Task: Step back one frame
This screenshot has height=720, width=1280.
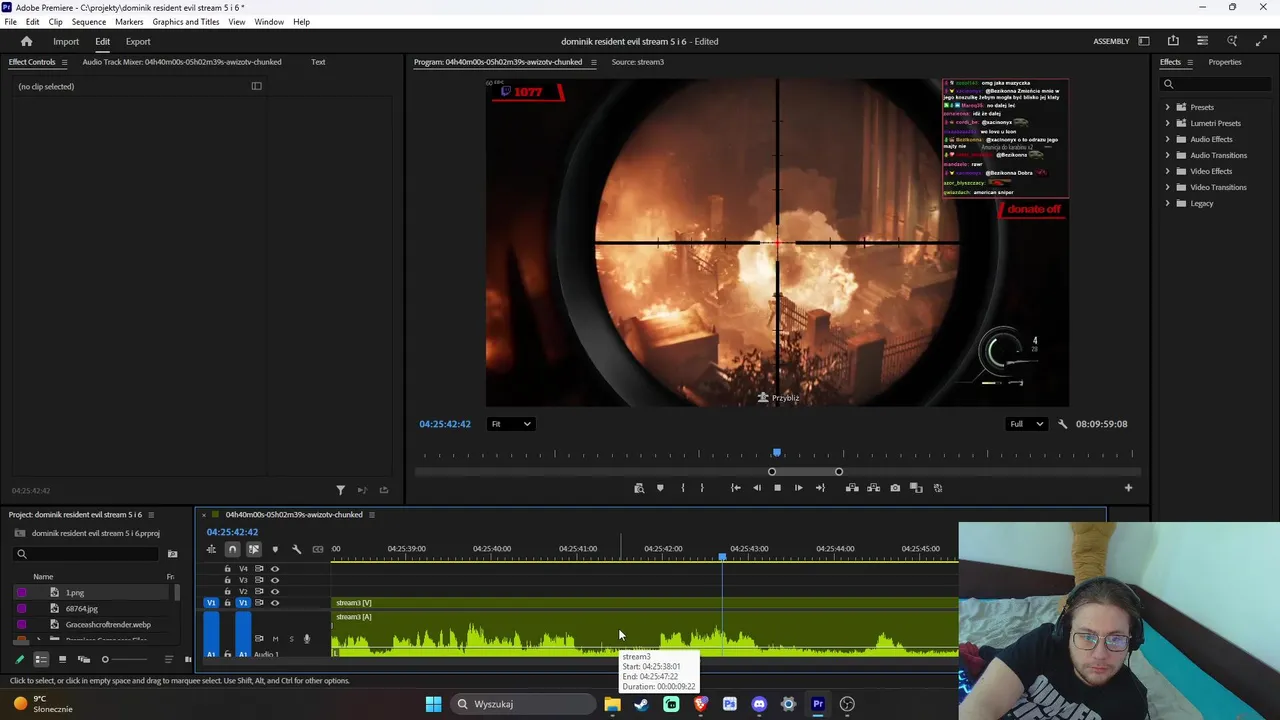Action: [756, 488]
